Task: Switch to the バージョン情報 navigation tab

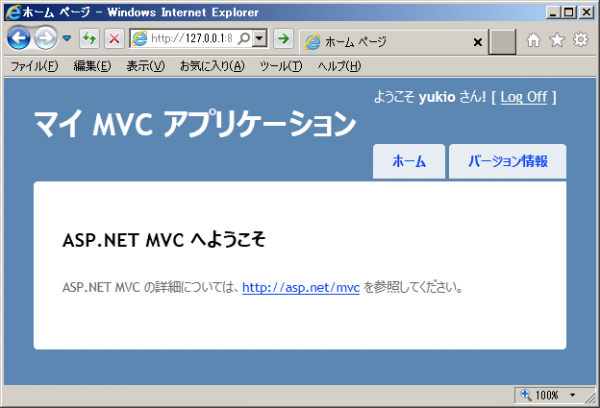Action: coord(507,161)
